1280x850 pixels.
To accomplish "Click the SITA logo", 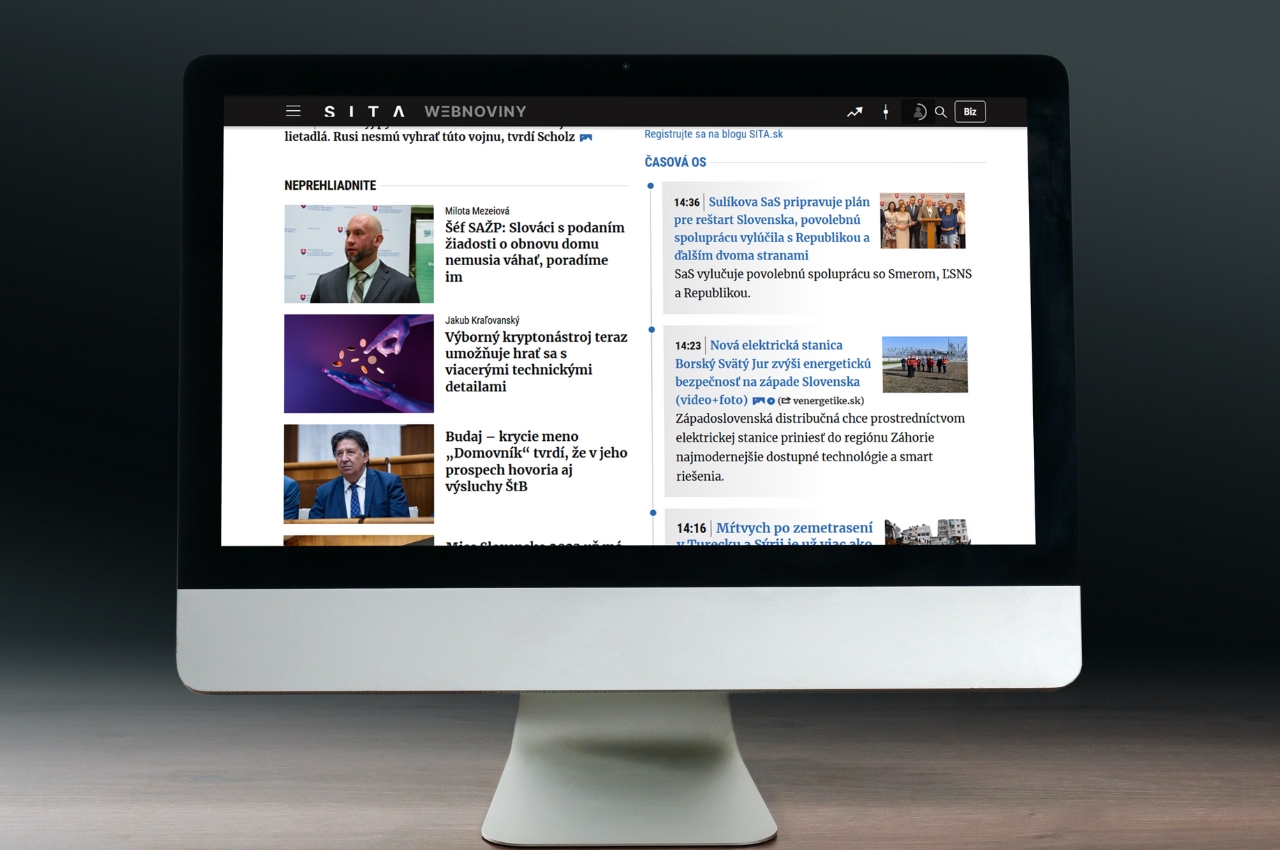I will 365,112.
